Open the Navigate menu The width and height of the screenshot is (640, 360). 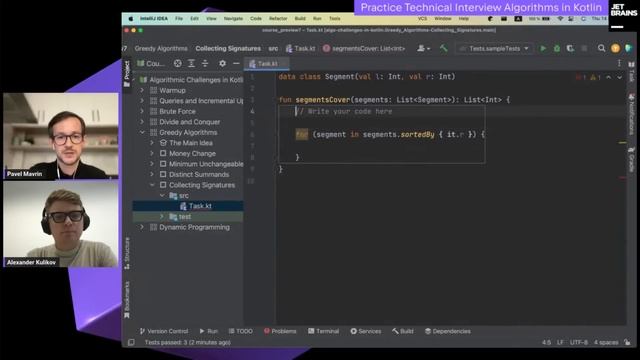[233, 19]
